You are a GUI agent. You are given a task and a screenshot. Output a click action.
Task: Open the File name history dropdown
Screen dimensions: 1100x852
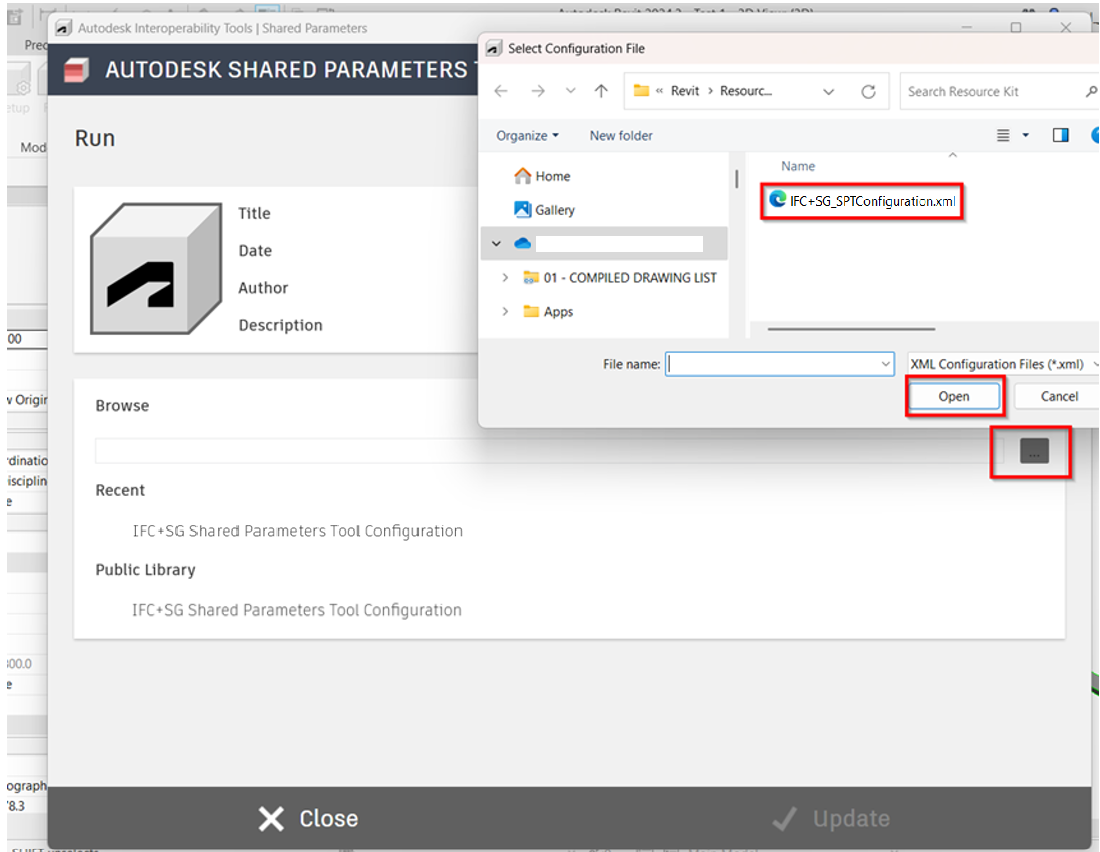point(885,364)
